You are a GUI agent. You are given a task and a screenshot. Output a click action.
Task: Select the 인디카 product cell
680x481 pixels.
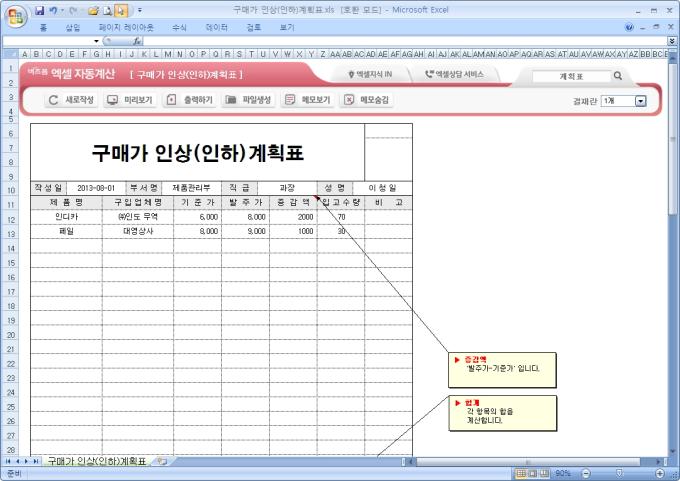coord(66,217)
